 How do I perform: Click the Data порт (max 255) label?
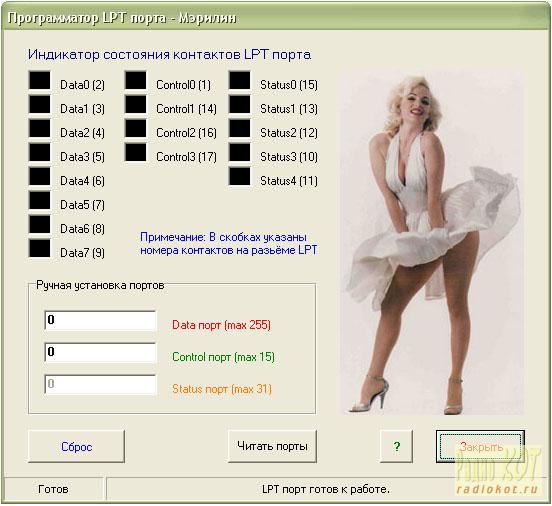(x=221, y=325)
